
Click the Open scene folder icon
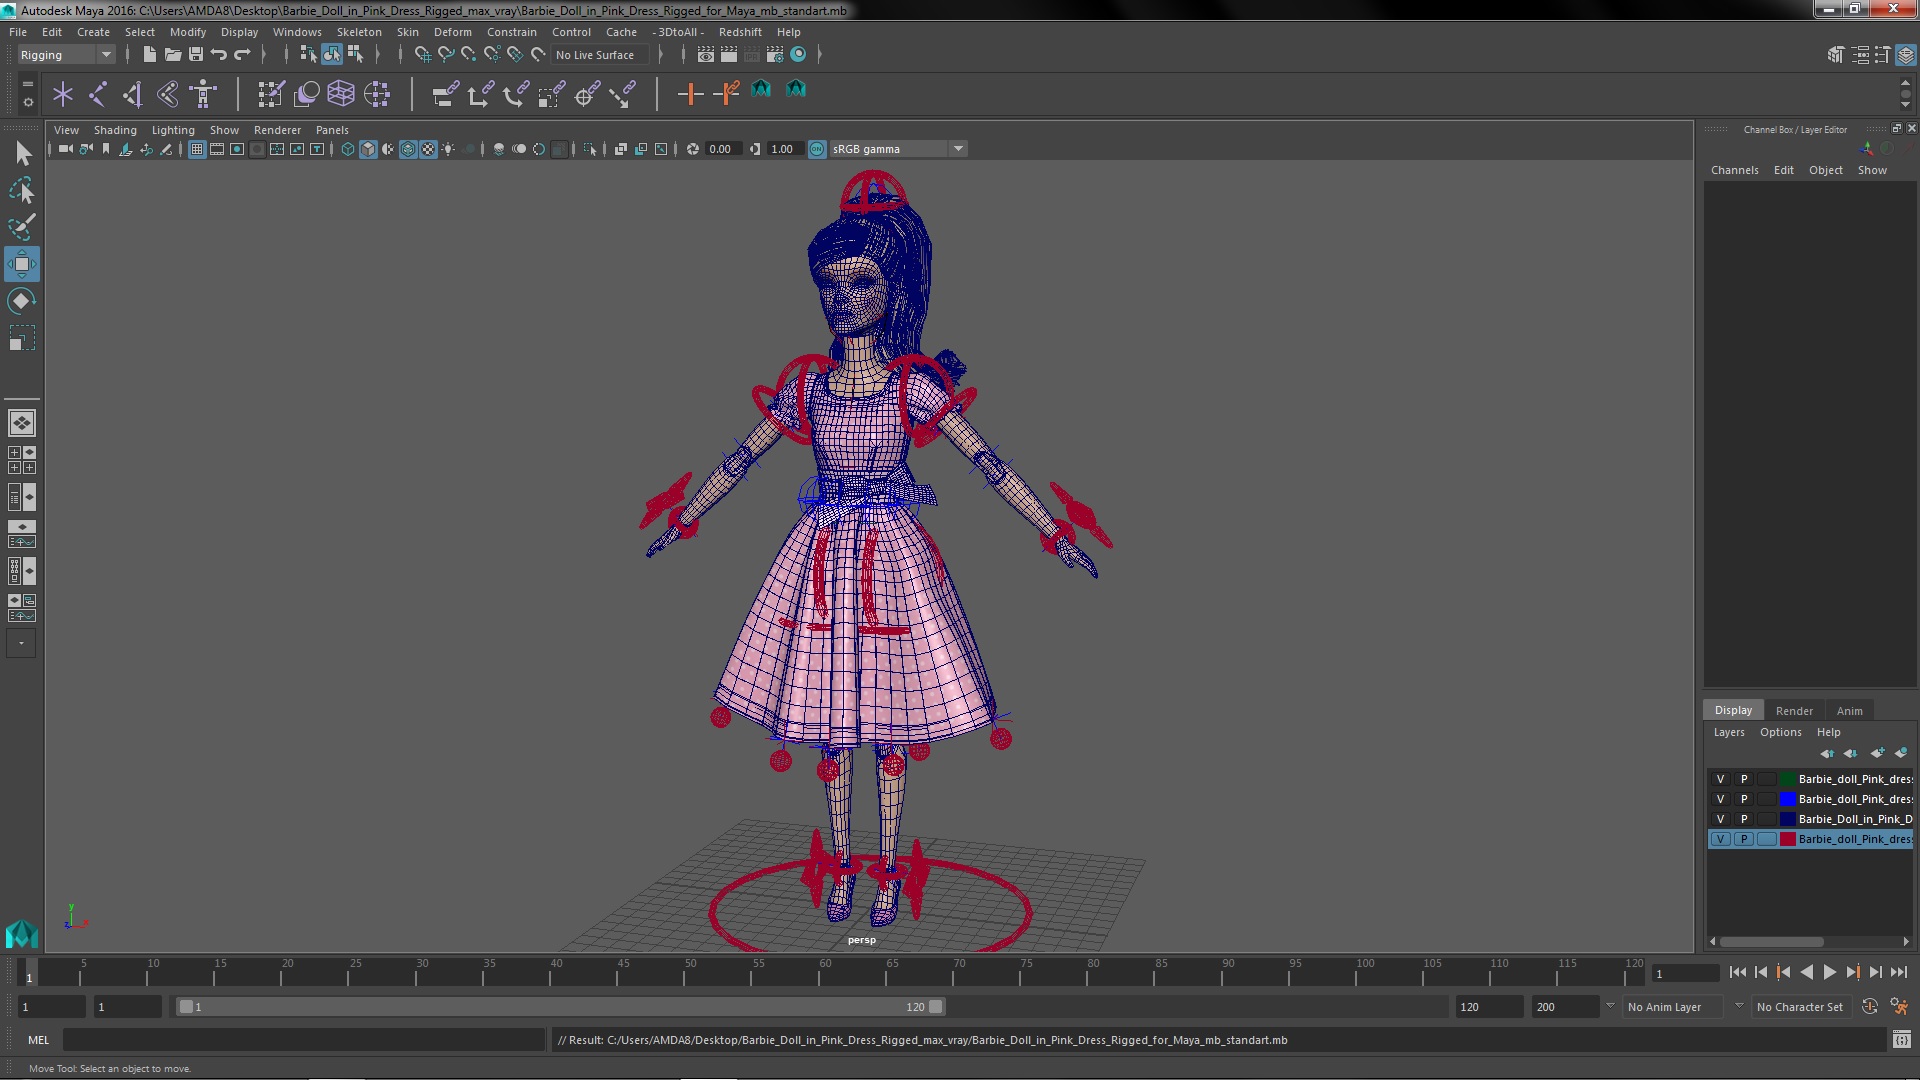[x=172, y=55]
